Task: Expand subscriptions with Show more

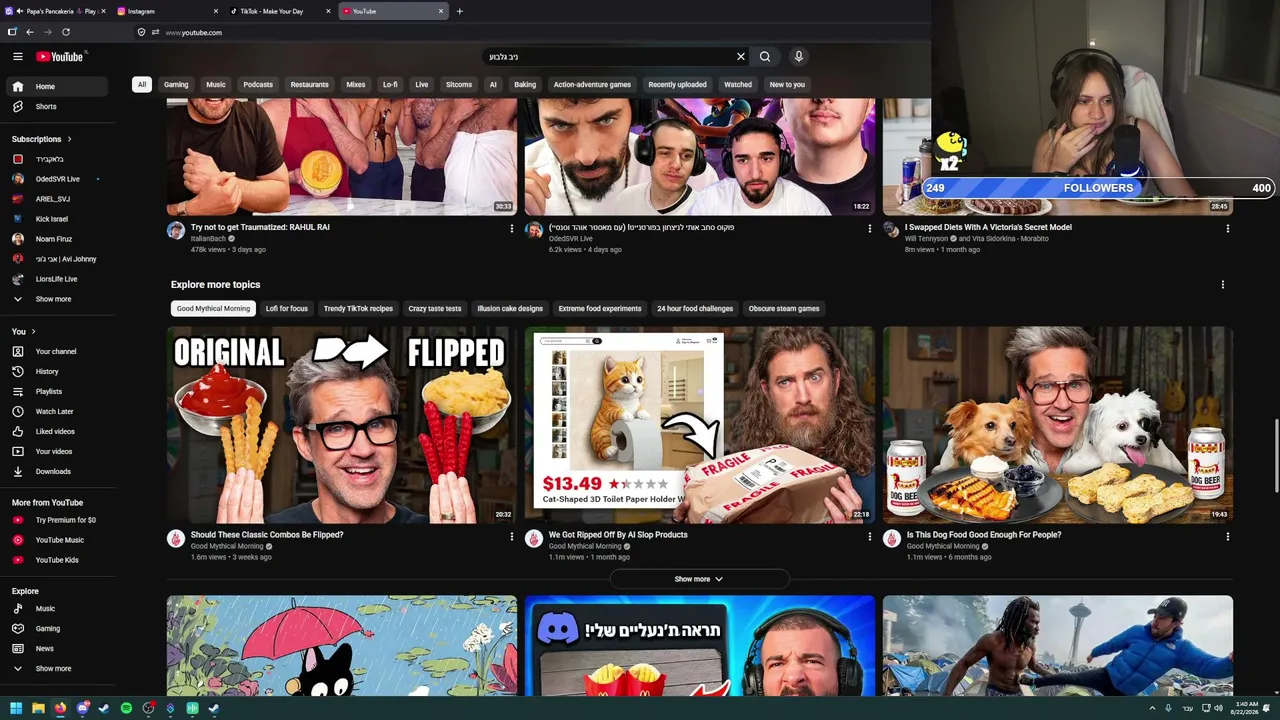Action: [58, 299]
